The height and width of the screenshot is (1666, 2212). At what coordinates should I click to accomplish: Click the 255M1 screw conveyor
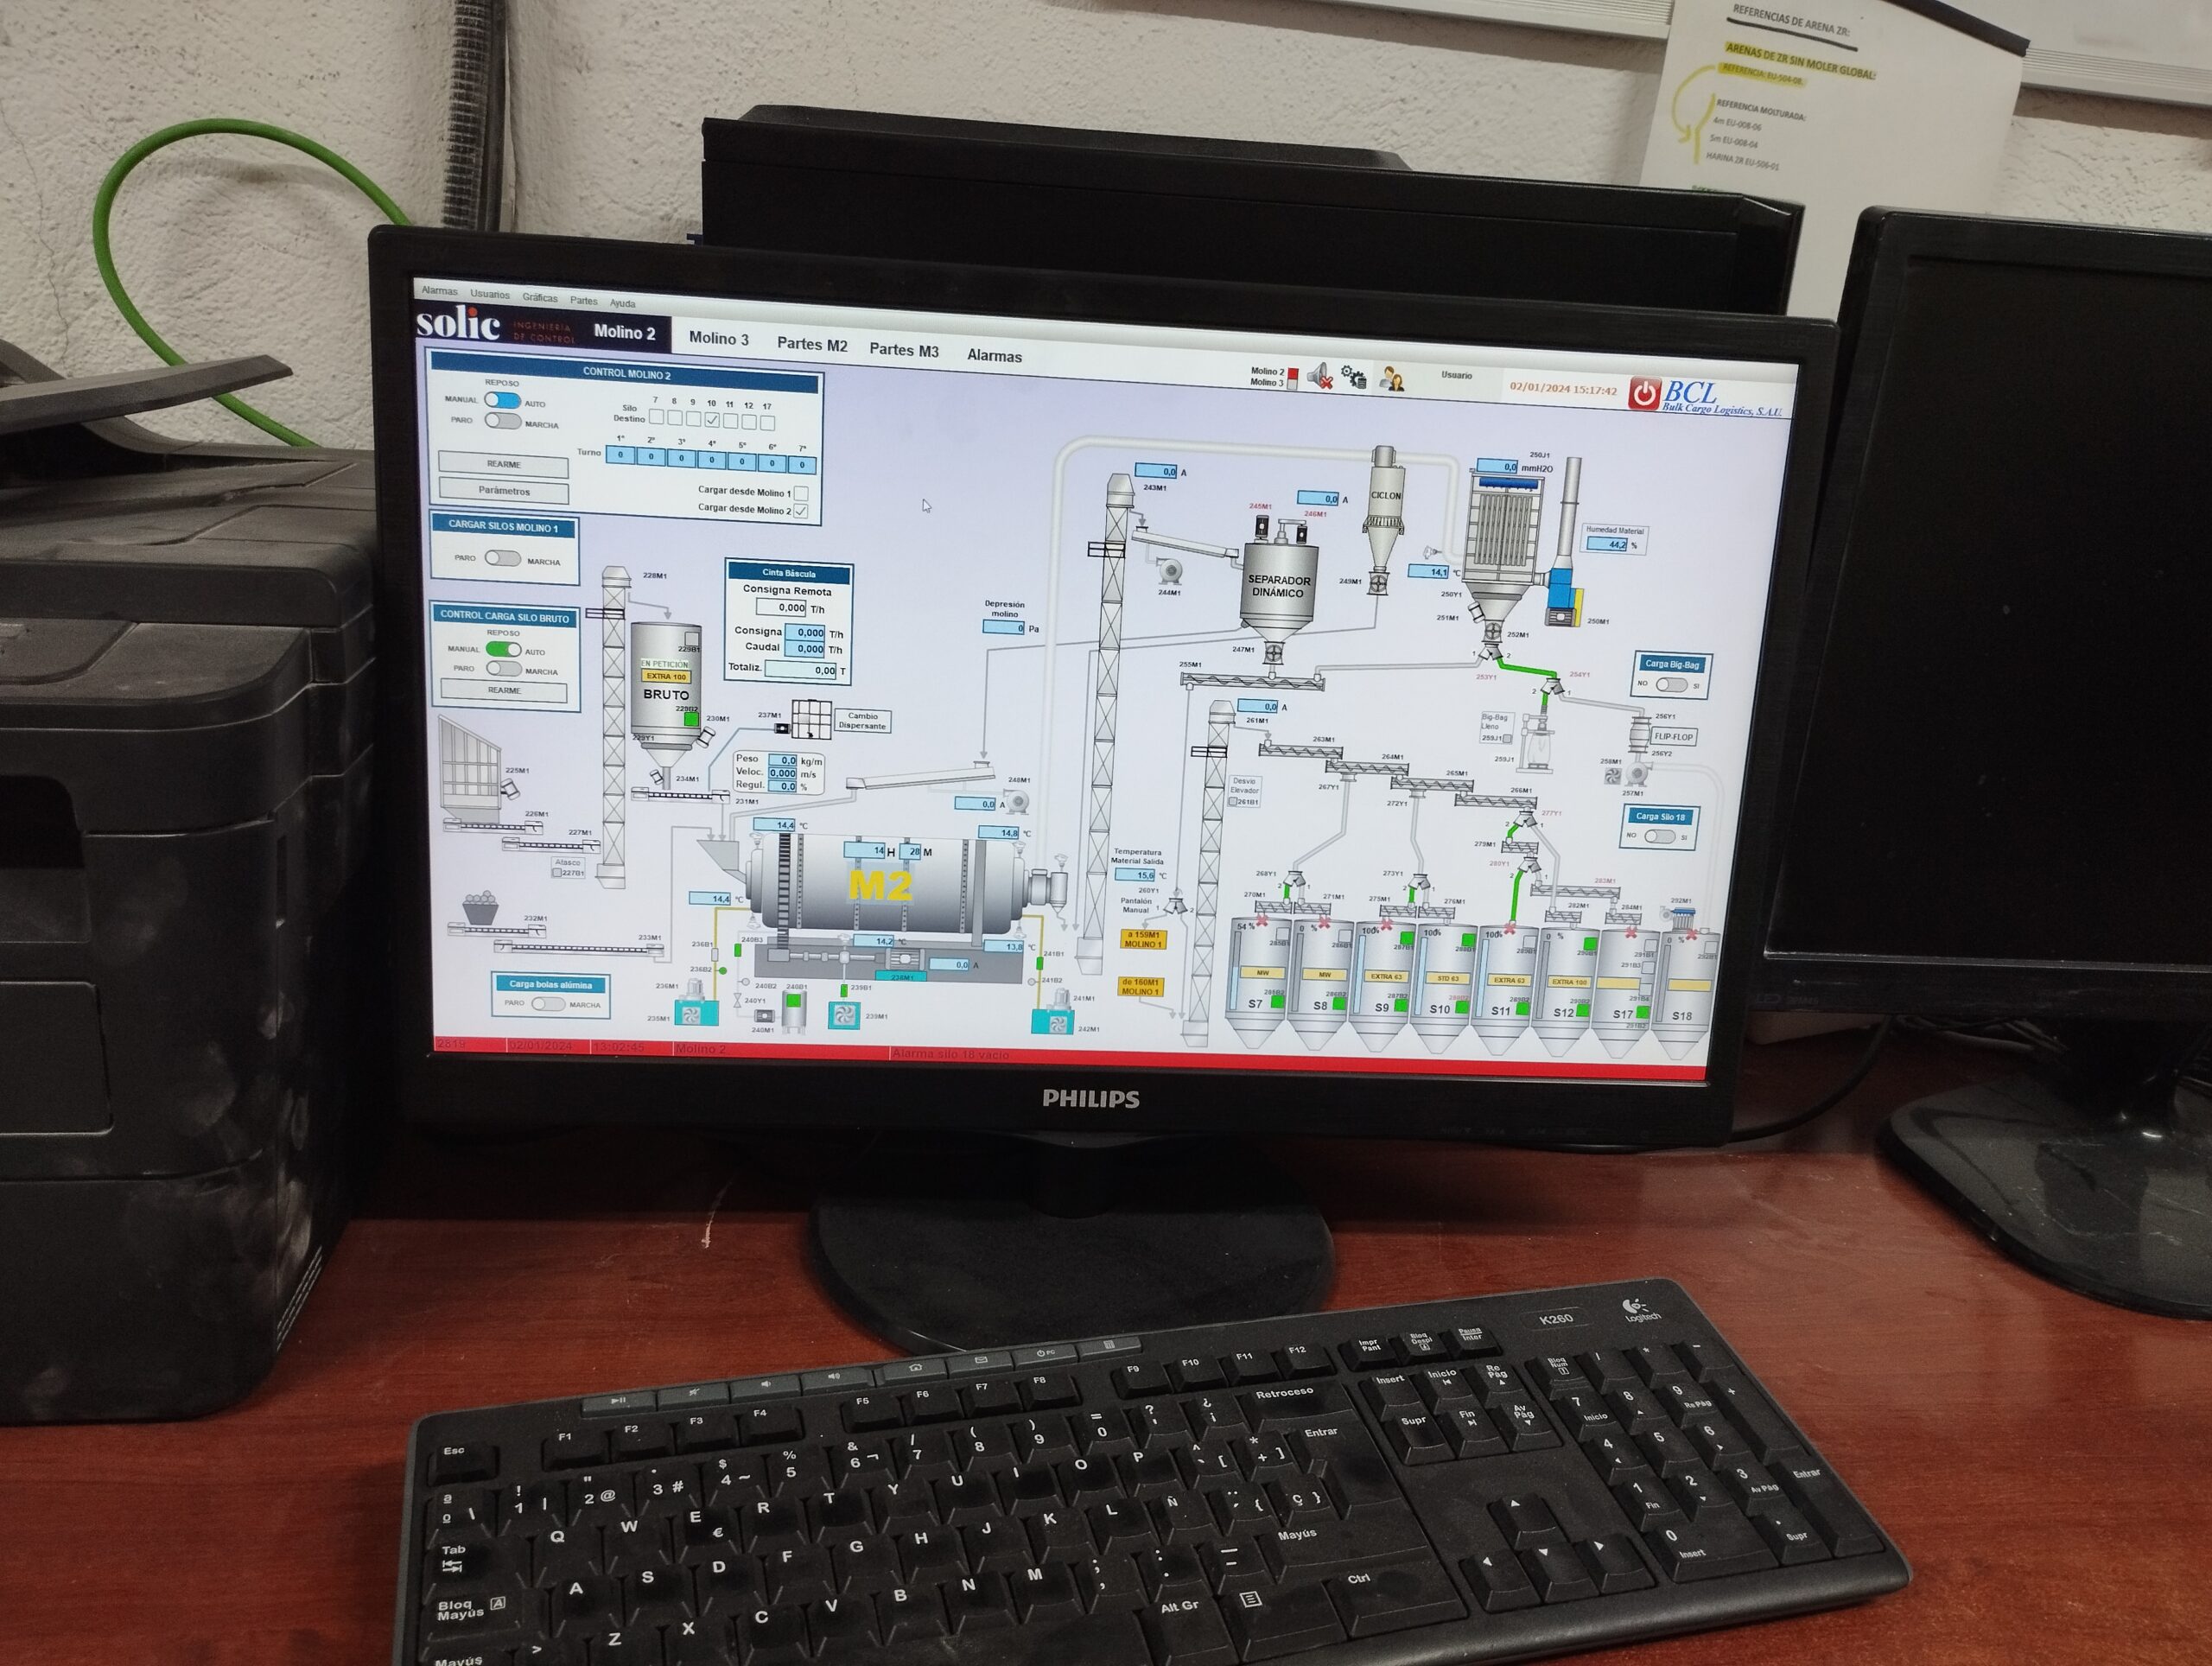pyautogui.click(x=1253, y=682)
